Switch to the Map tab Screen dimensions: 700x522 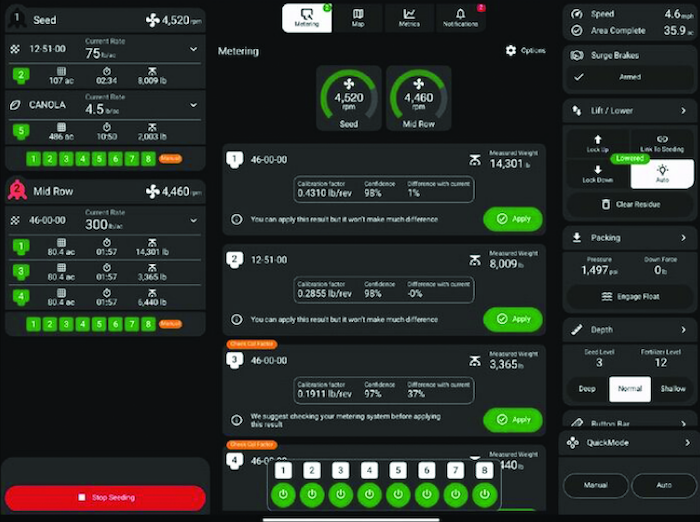coord(358,17)
